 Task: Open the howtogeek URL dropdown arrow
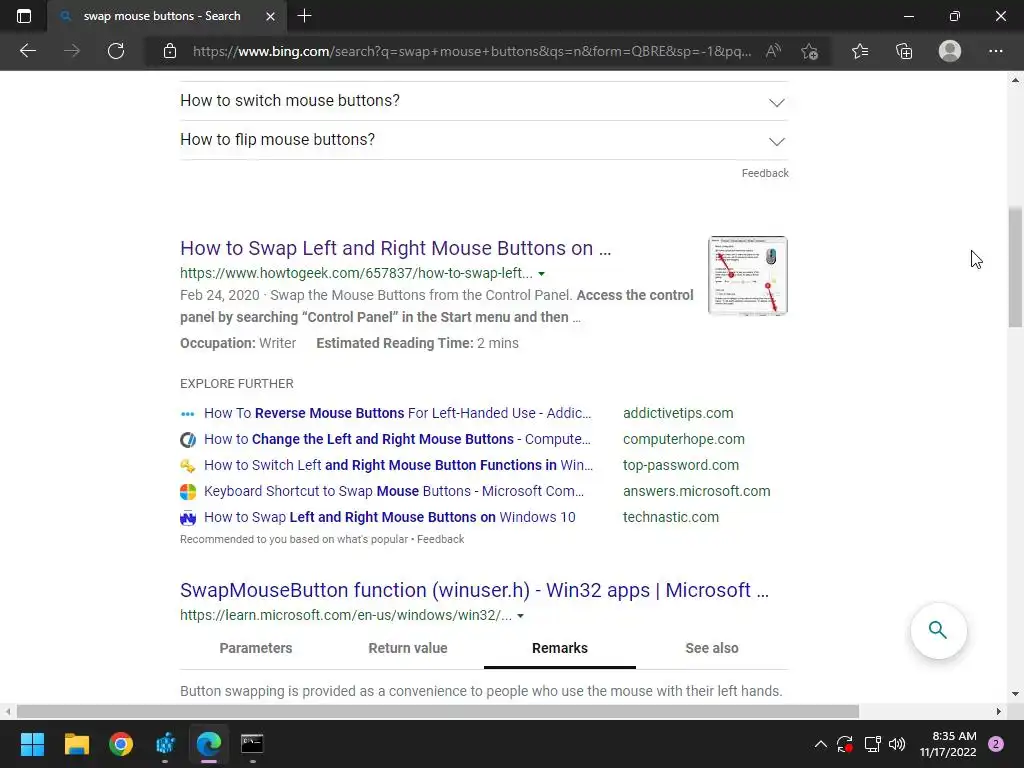[x=541, y=274]
